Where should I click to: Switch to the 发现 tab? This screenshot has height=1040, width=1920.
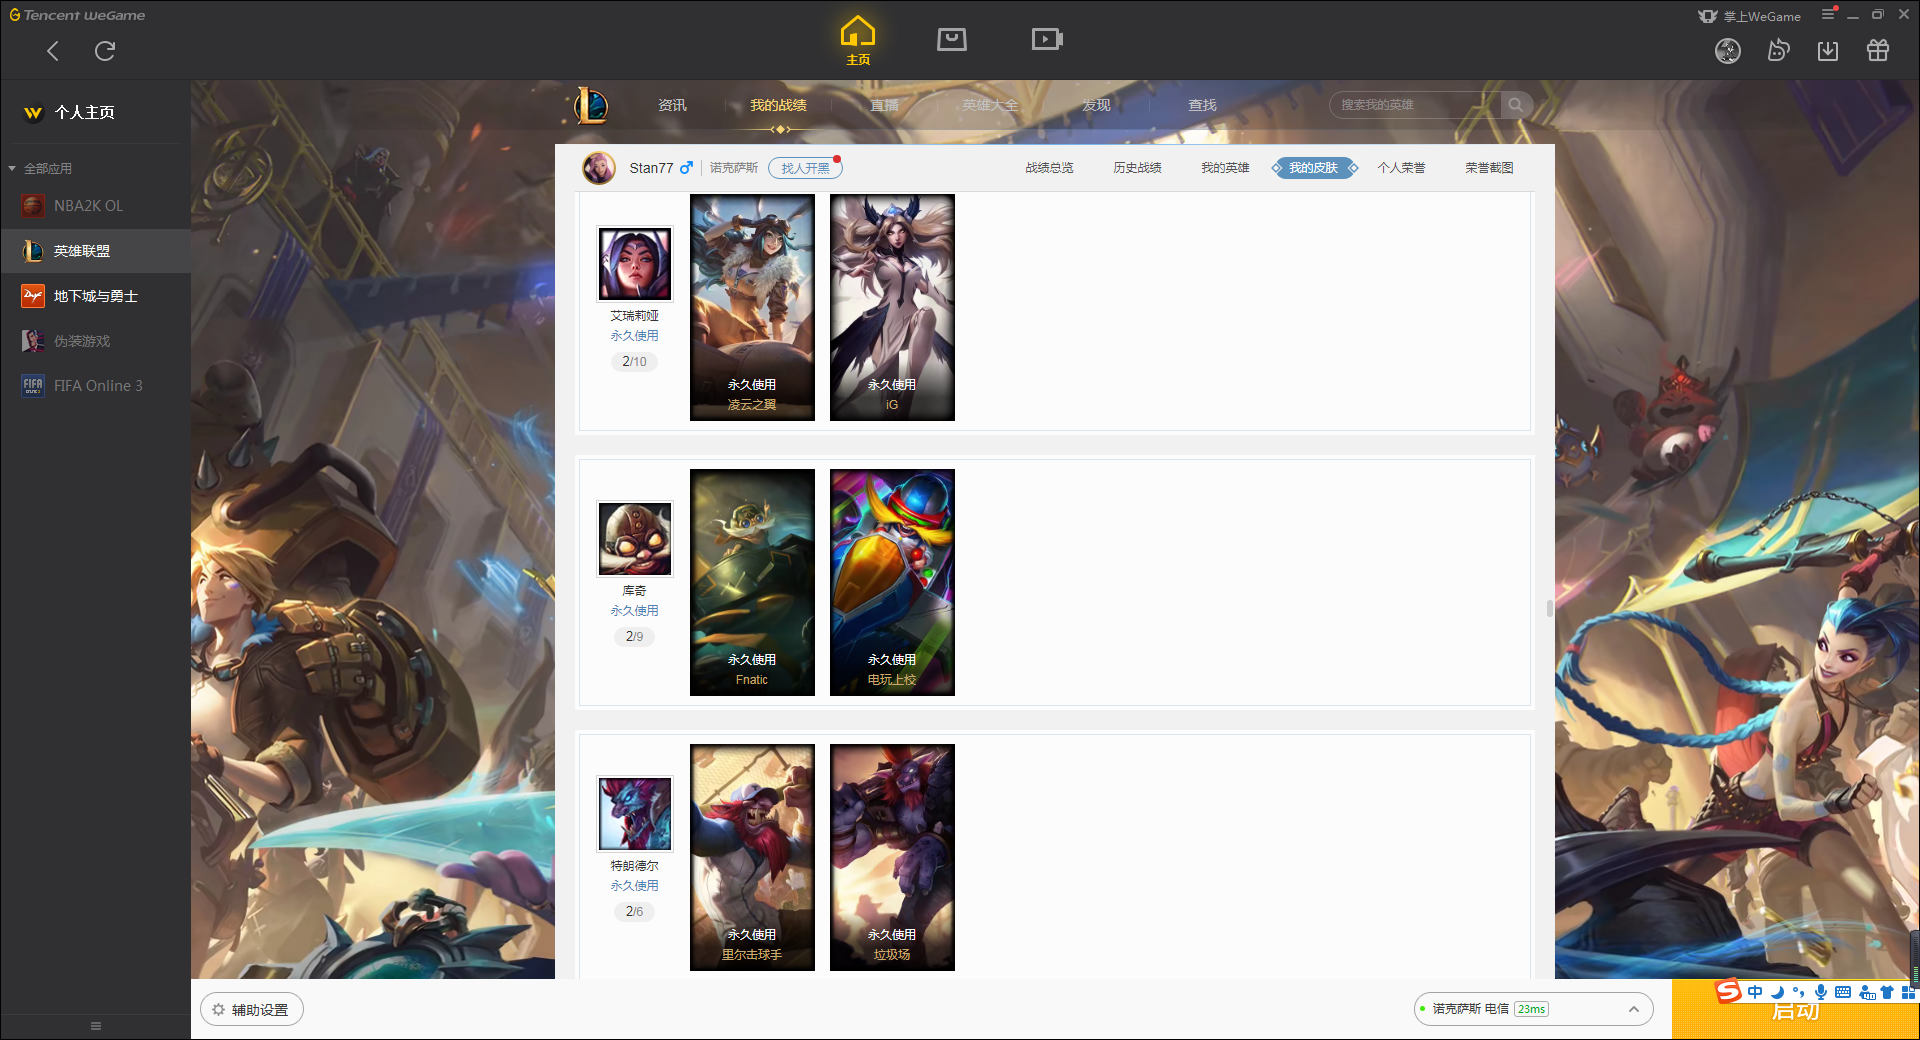[1096, 105]
